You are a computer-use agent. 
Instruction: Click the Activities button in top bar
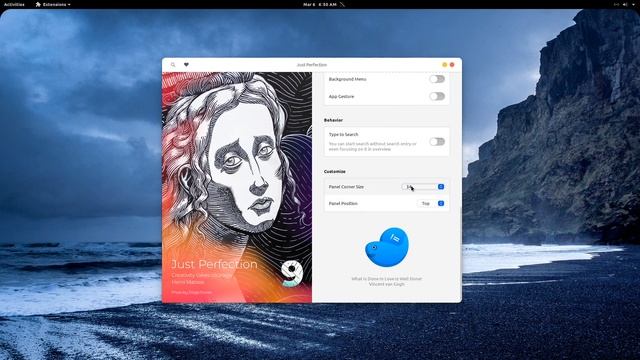14,4
